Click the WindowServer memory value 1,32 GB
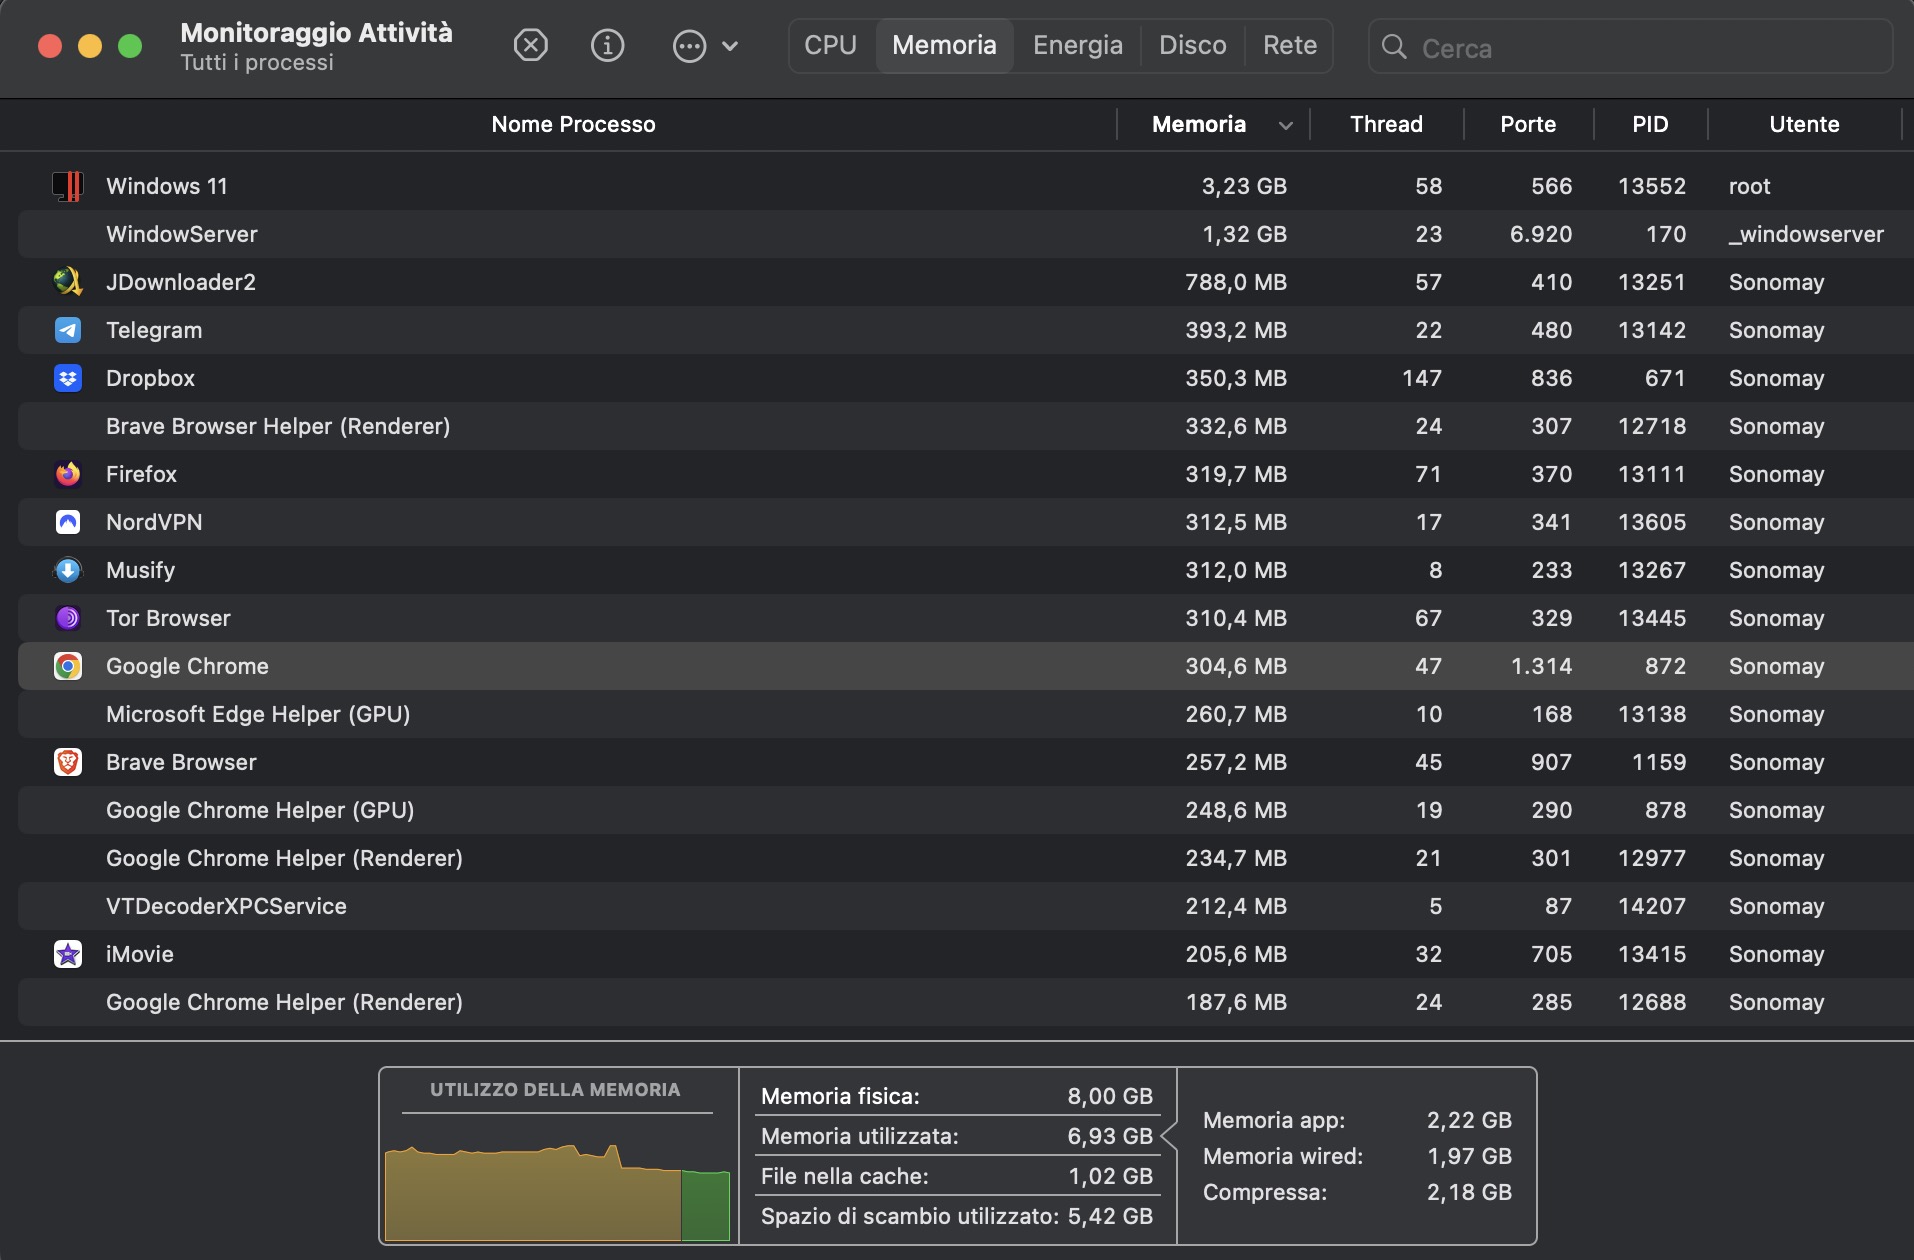Image resolution: width=1914 pixels, height=1260 pixels. pyautogui.click(x=1244, y=234)
